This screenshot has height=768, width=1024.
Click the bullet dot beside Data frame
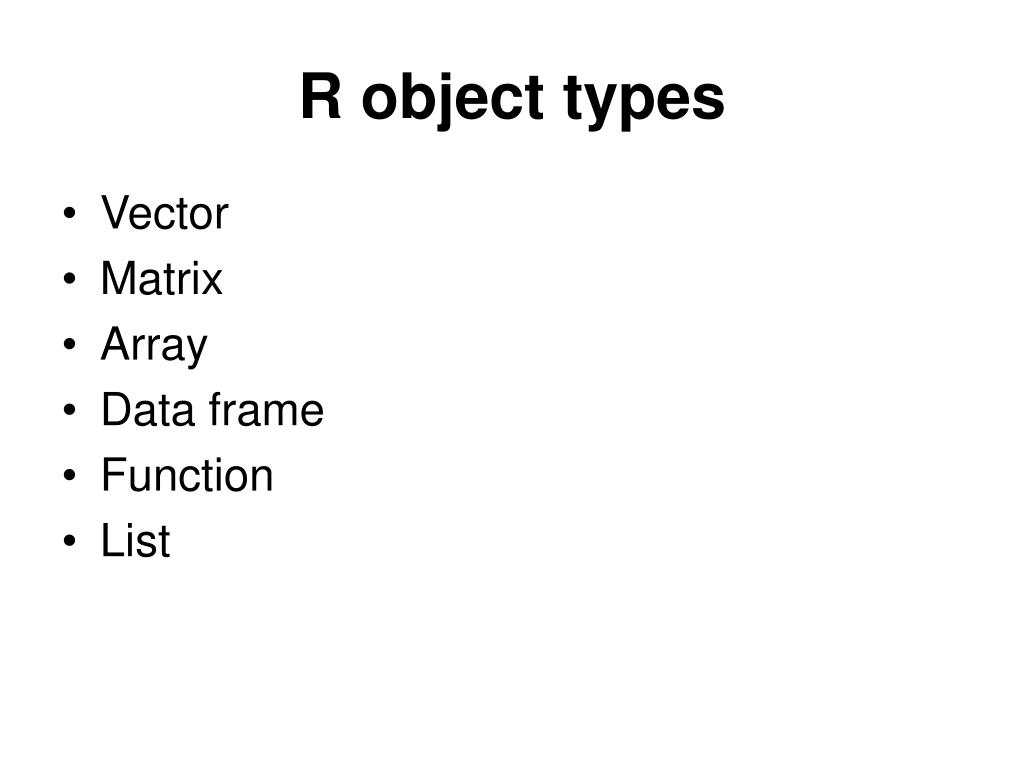tap(70, 409)
